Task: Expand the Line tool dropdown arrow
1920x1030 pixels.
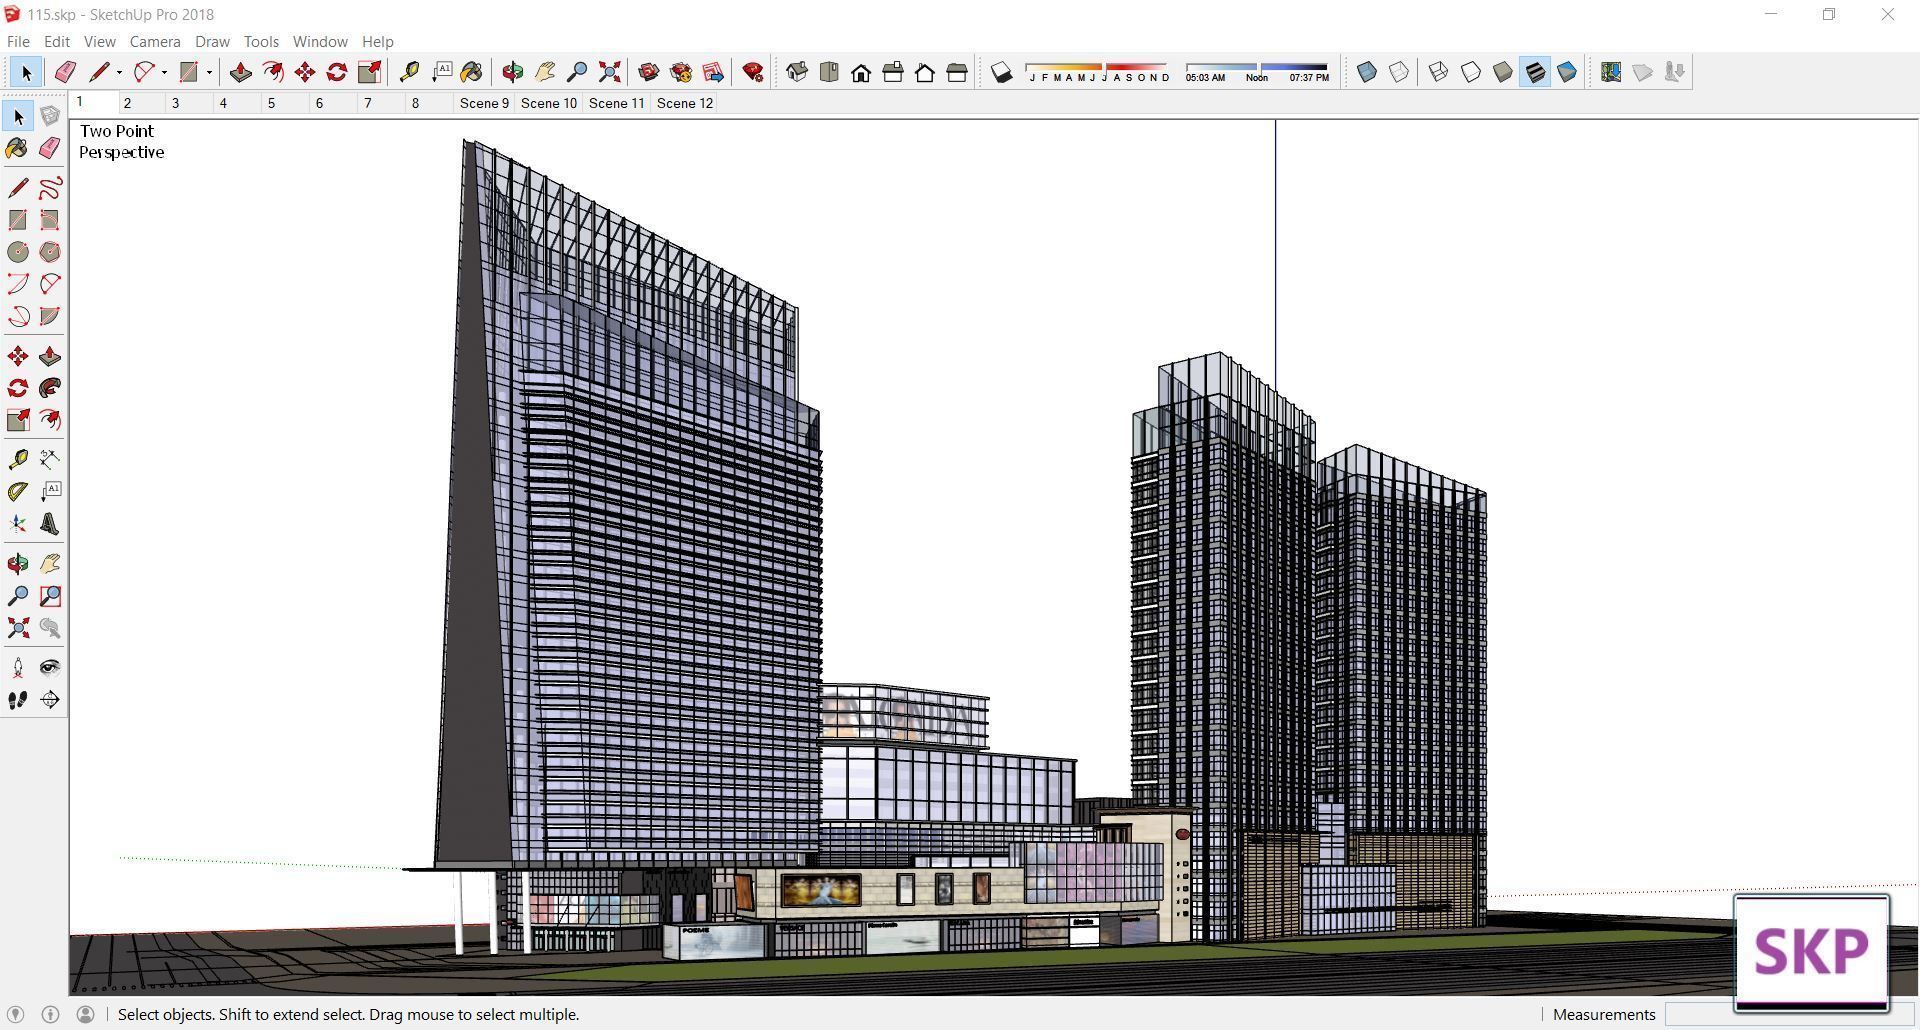Action: pyautogui.click(x=119, y=72)
